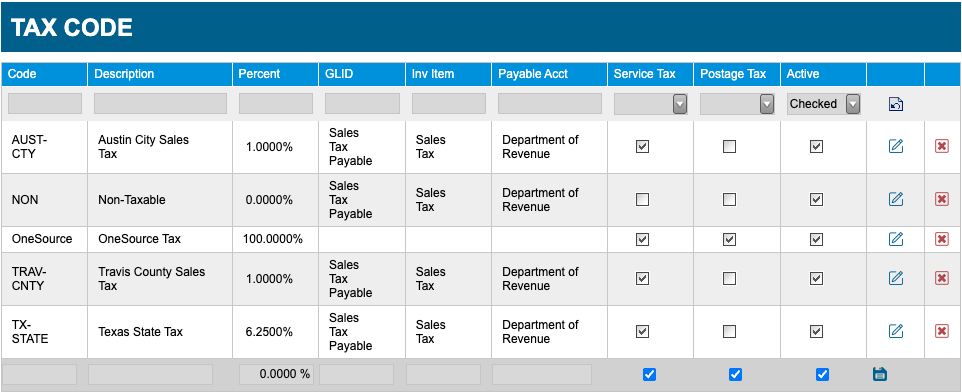Screen dimensions: 962x392
Task: Sort by the Code column header
Action: click(22, 74)
